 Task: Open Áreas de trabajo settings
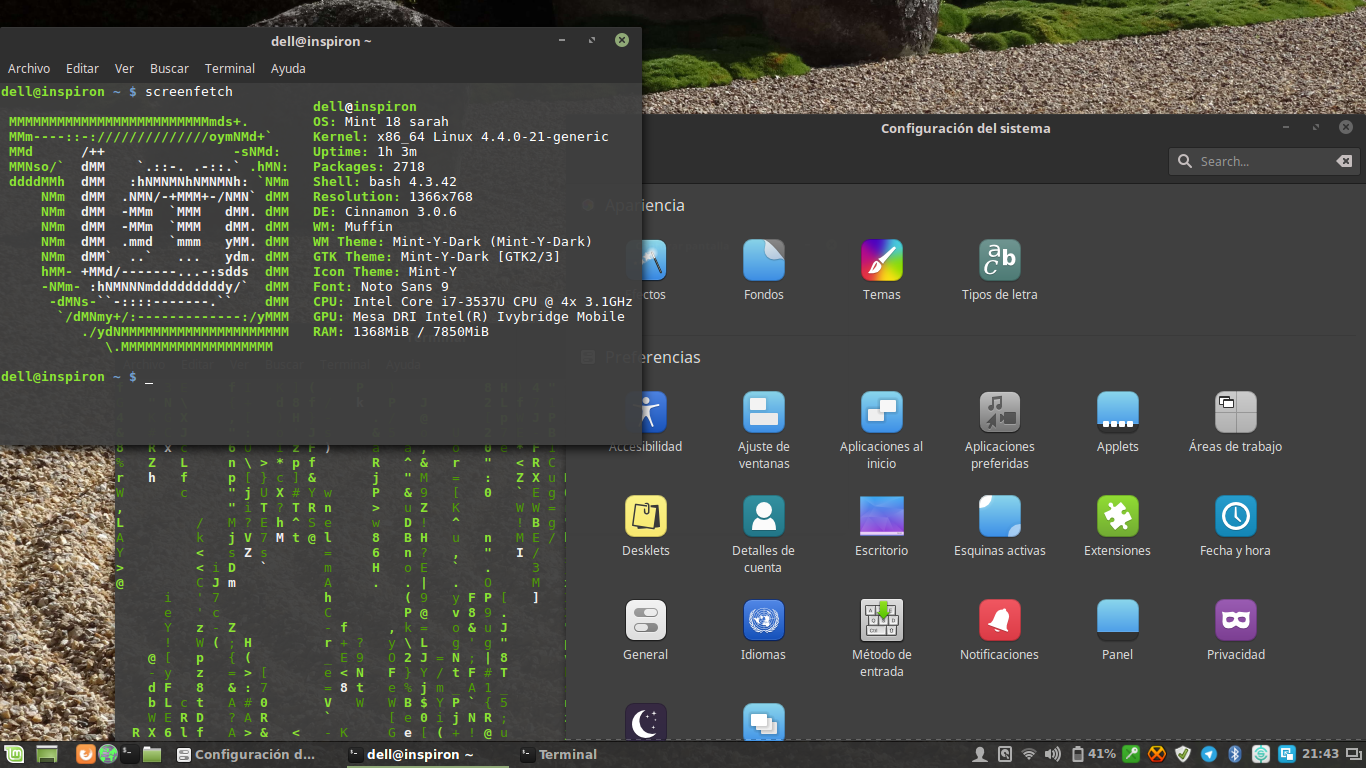click(1236, 412)
